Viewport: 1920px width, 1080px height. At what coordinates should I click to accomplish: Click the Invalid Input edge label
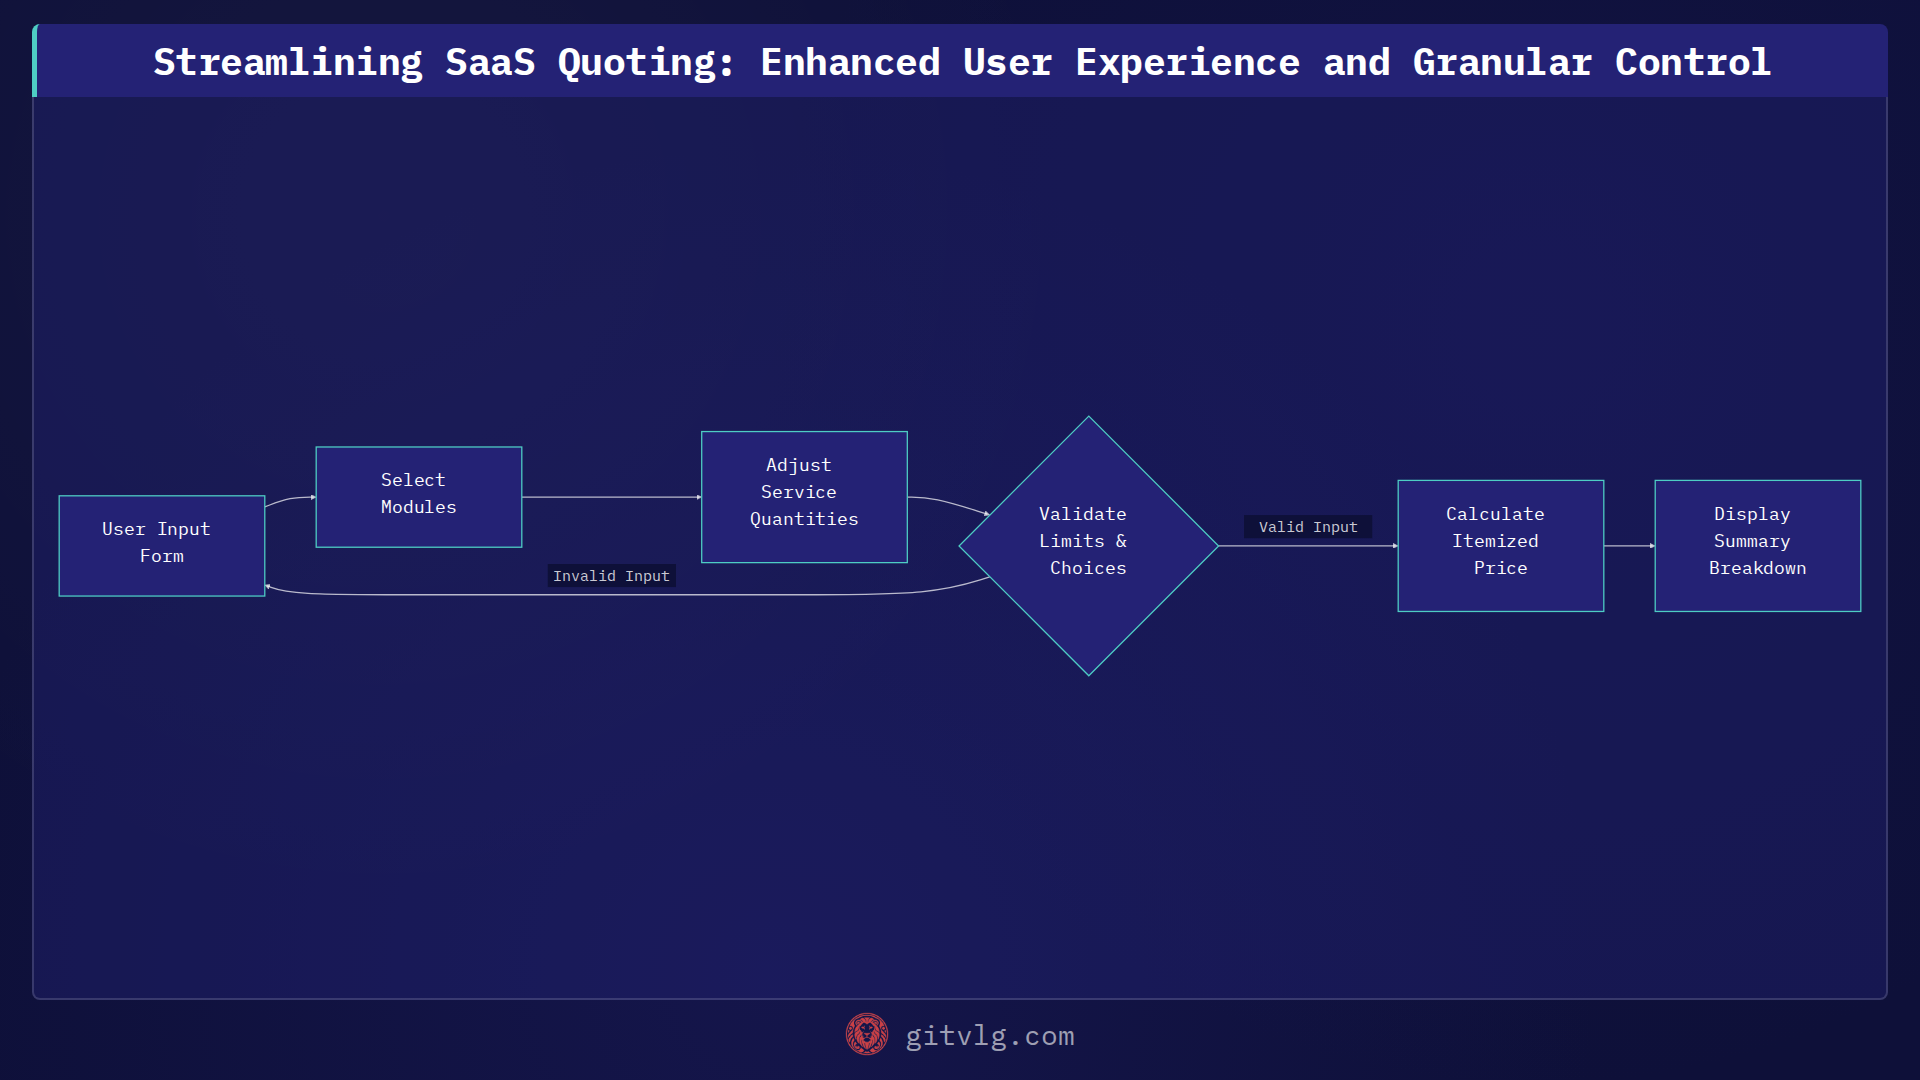point(611,576)
